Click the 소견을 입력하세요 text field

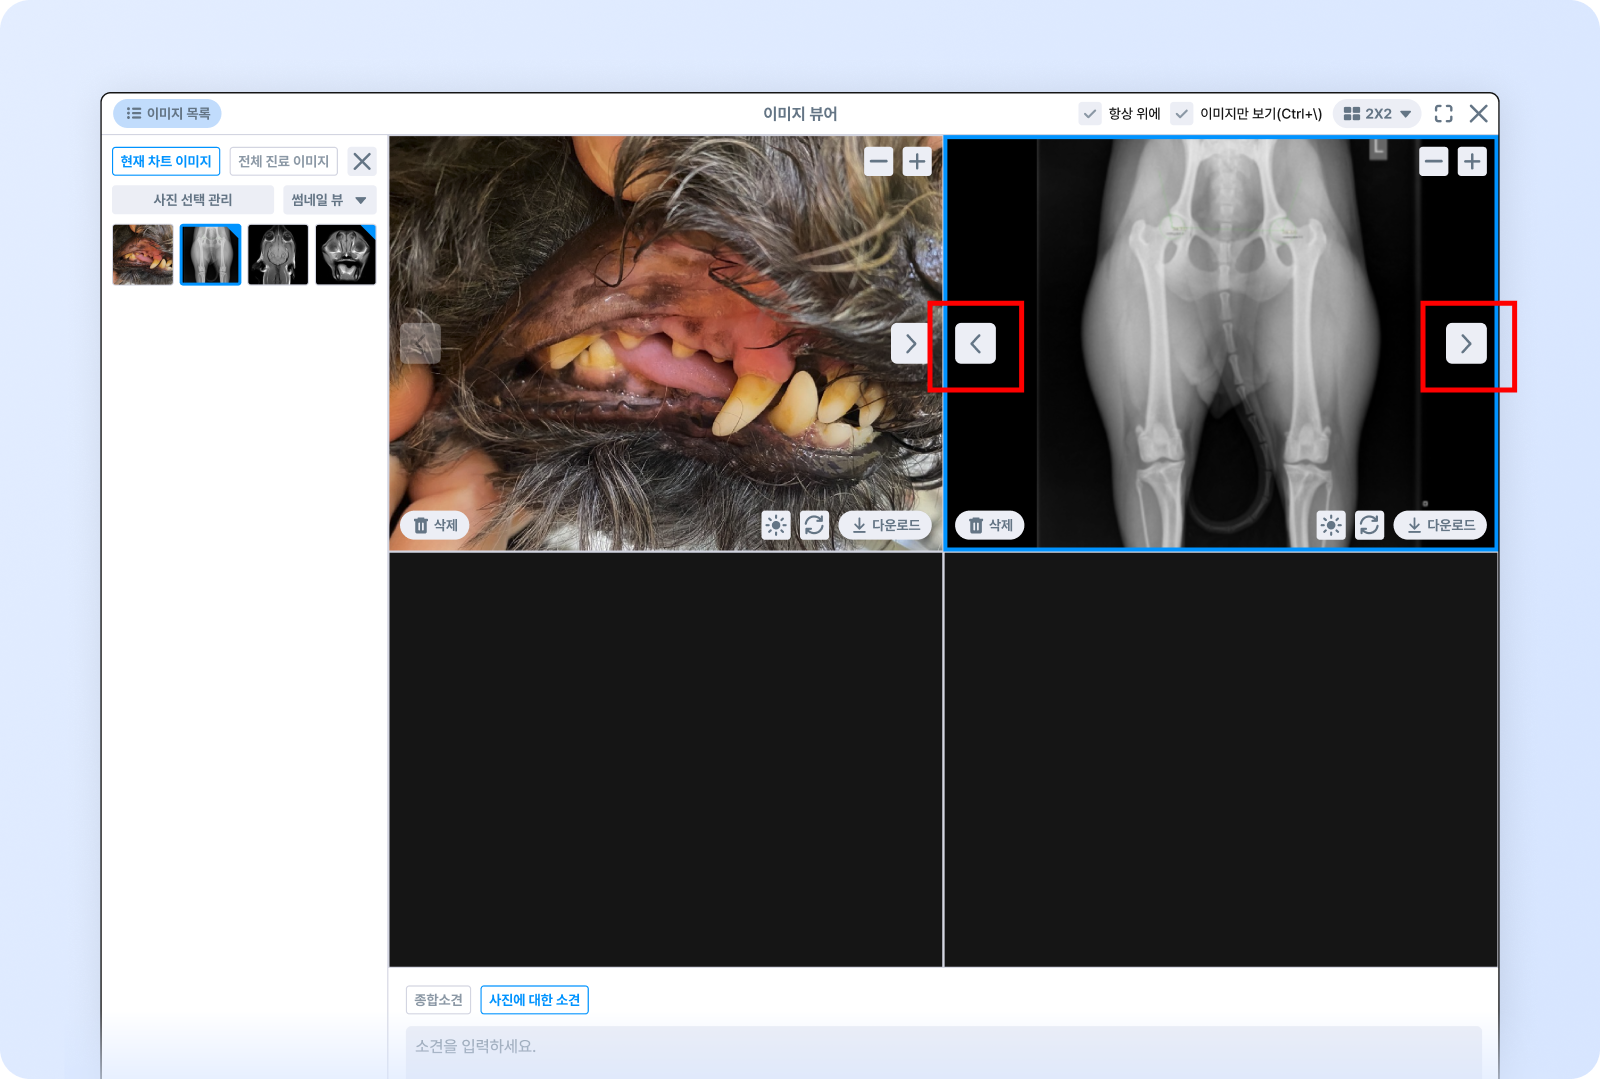coord(944,1051)
